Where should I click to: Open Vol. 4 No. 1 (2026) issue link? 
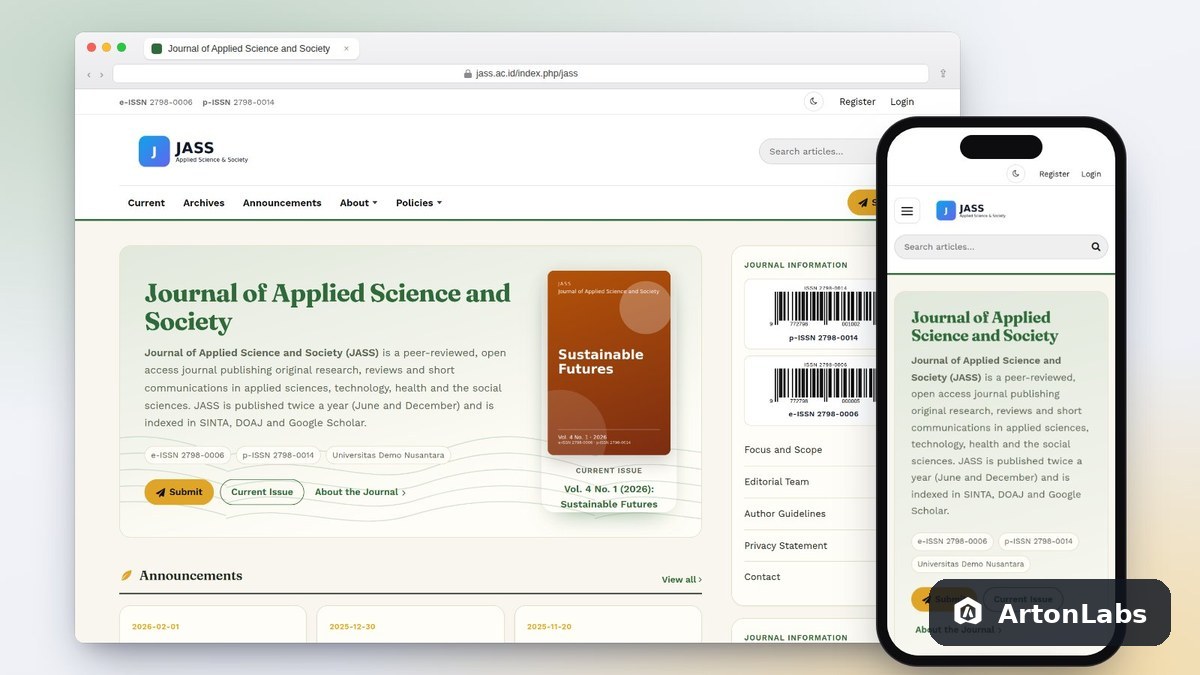pos(609,496)
